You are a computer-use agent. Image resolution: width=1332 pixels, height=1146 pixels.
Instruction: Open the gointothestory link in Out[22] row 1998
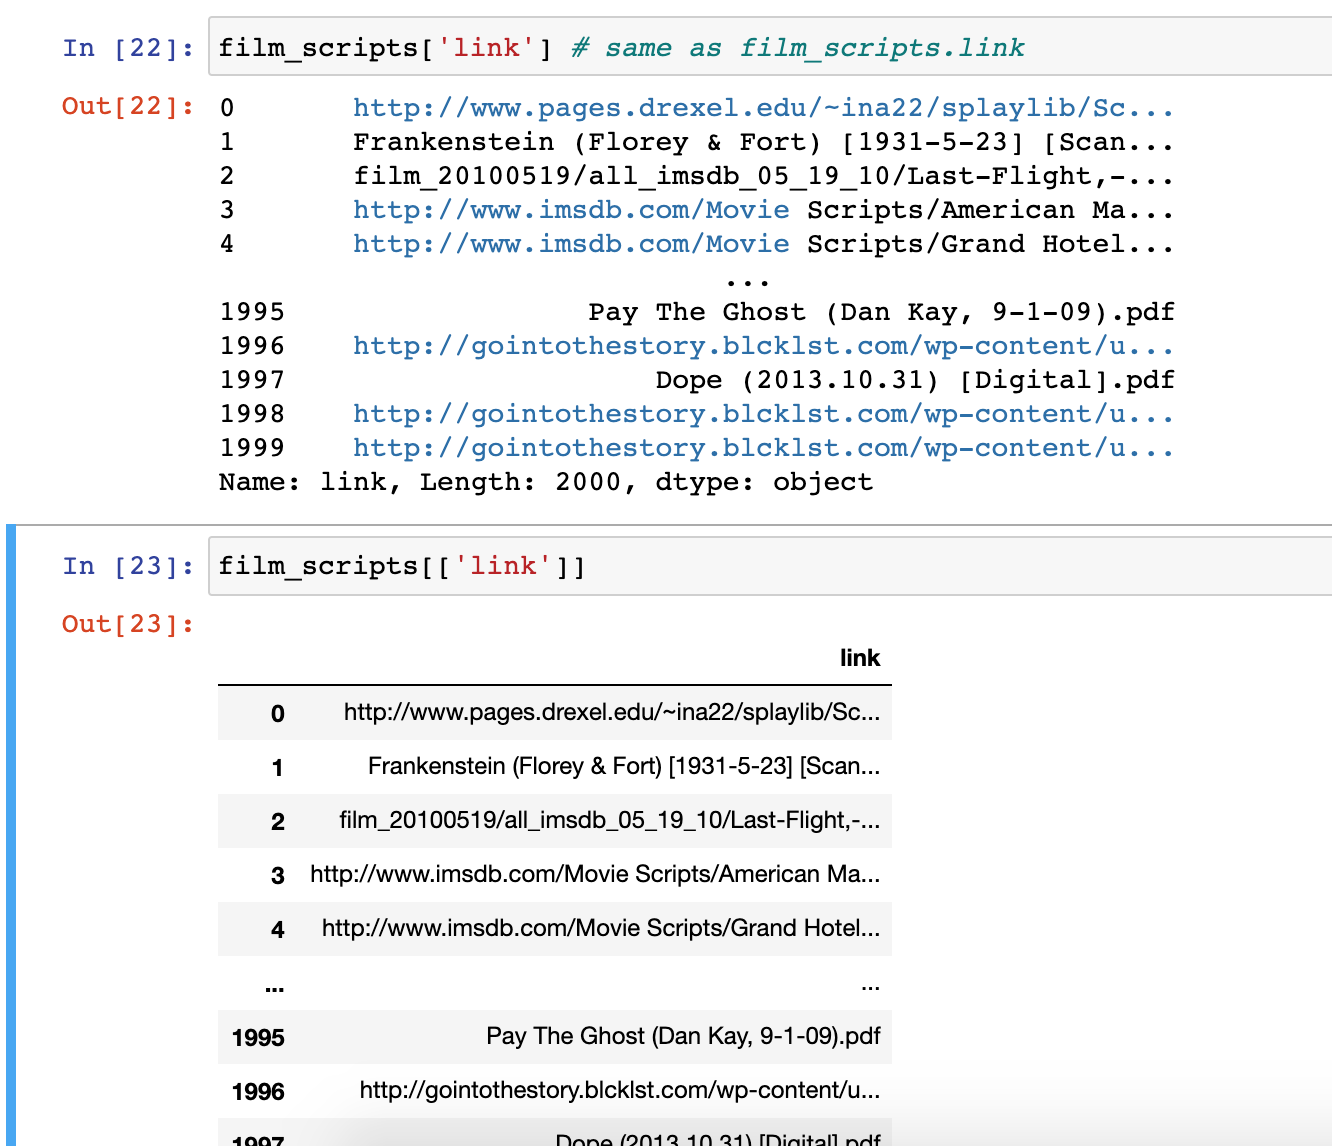763,414
